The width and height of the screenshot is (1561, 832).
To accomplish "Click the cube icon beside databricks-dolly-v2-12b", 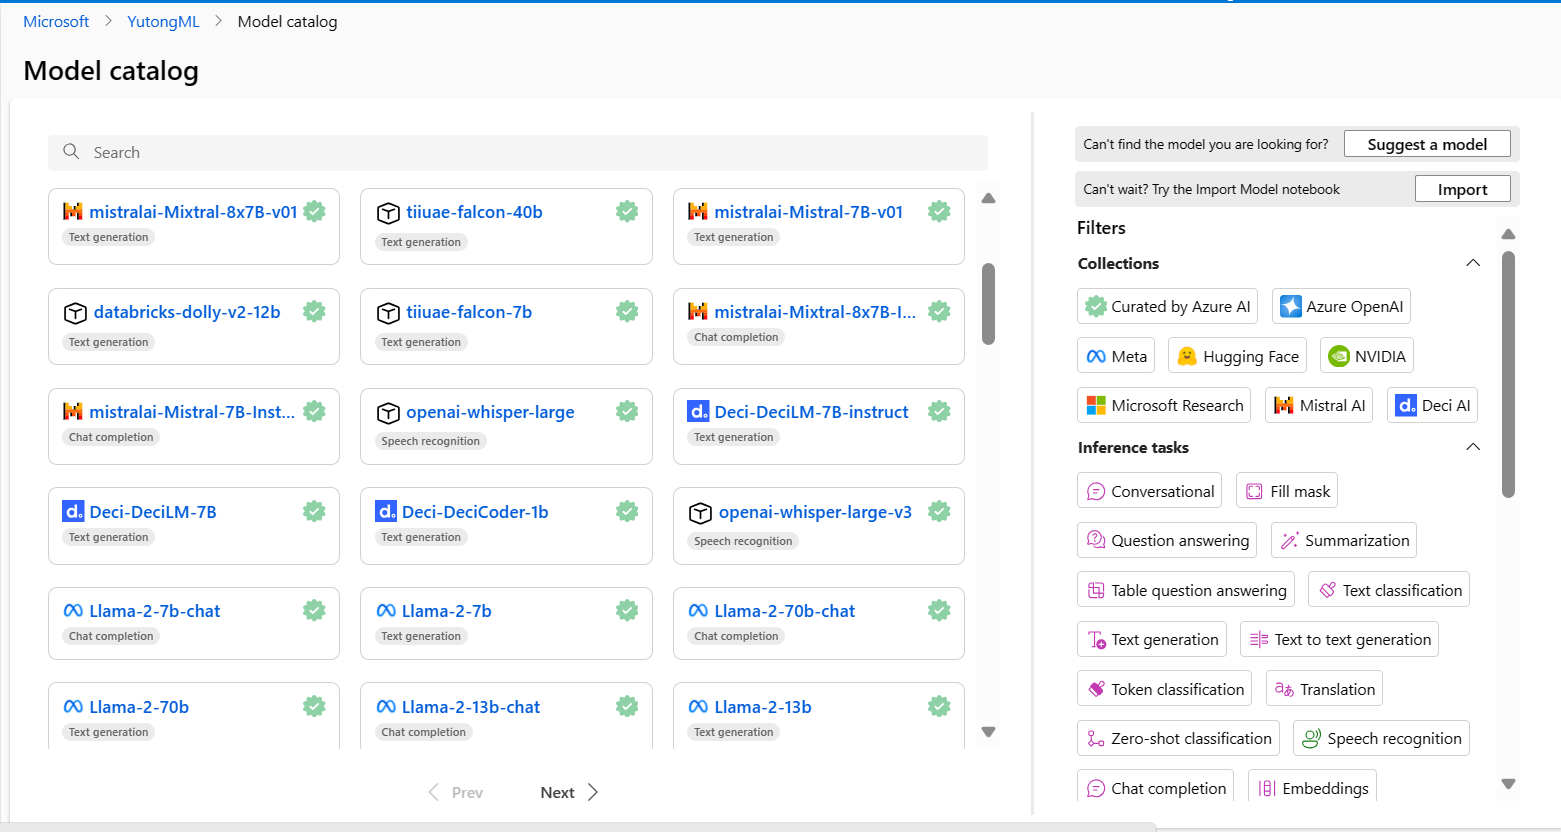I will pyautogui.click(x=75, y=313).
